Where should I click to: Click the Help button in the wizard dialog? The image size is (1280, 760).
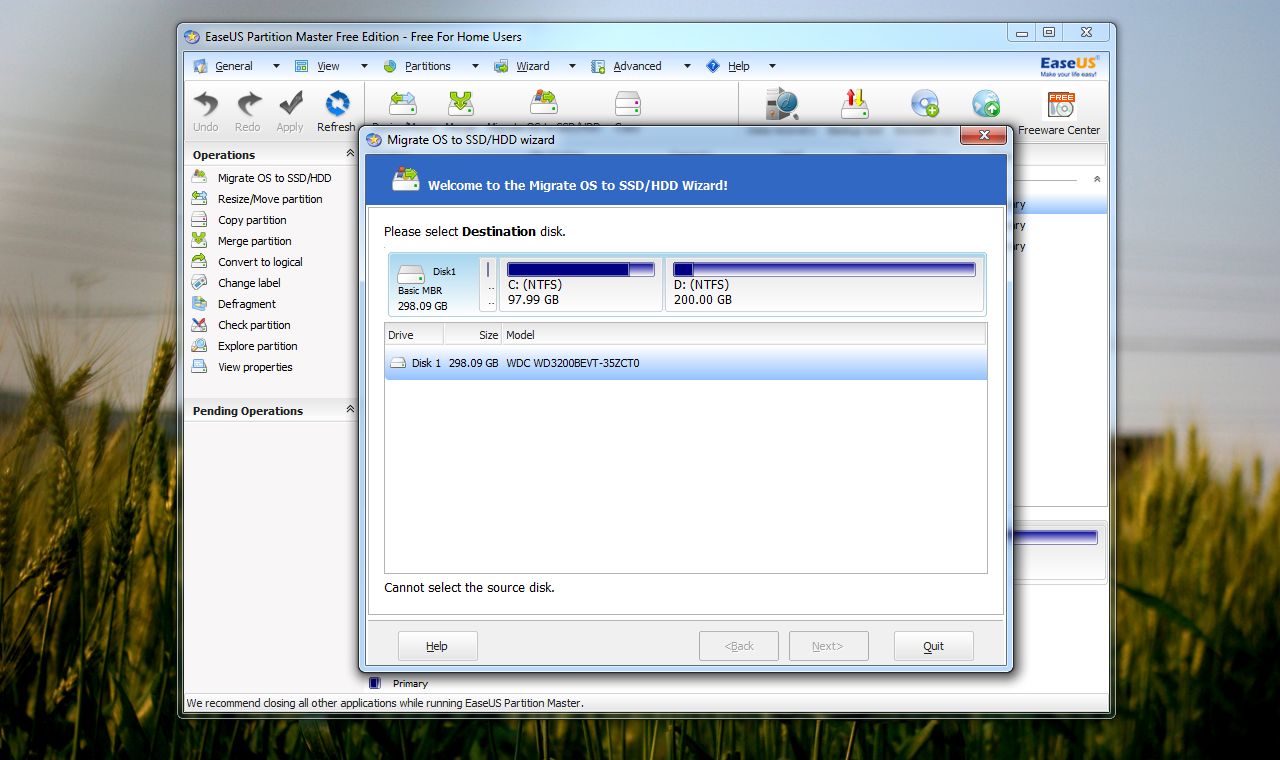[x=438, y=646]
